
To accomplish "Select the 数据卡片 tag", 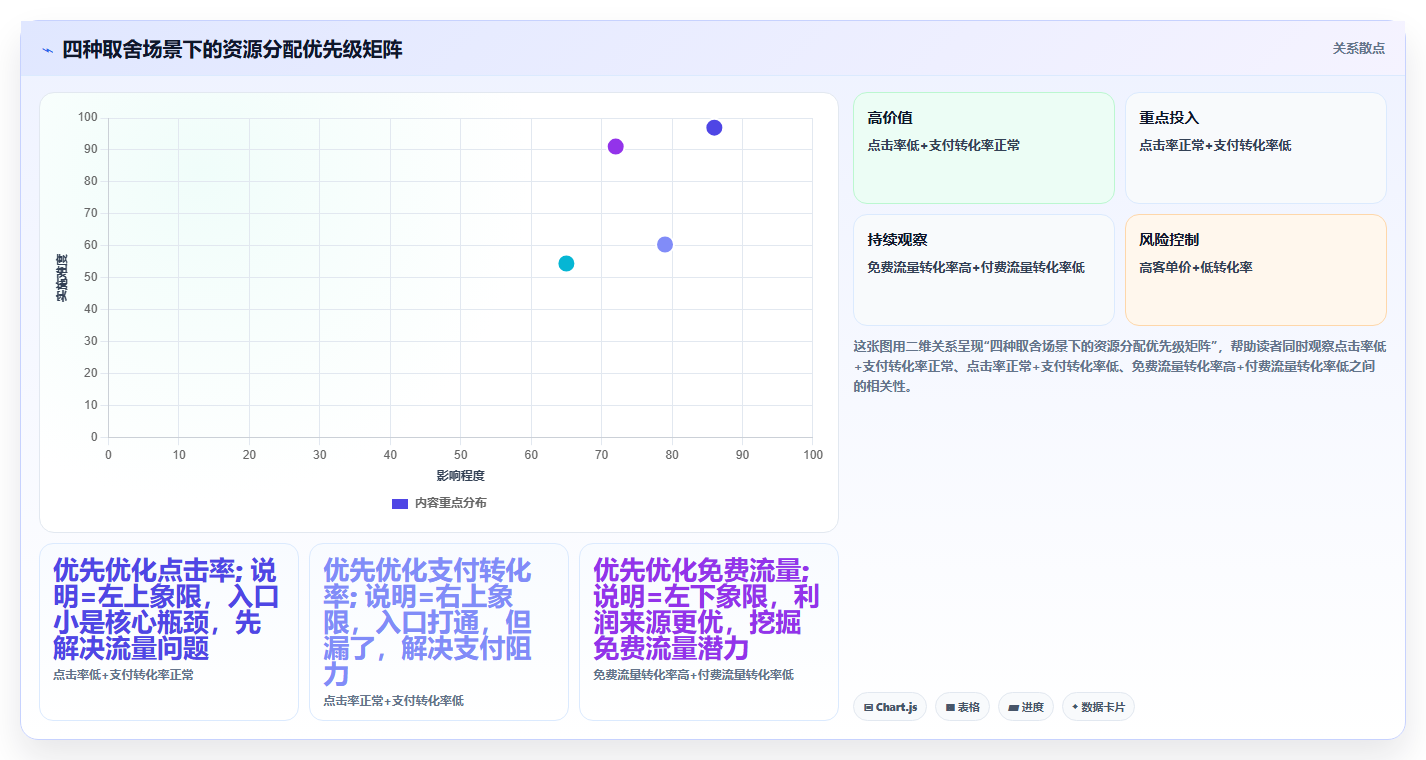I will point(1098,707).
